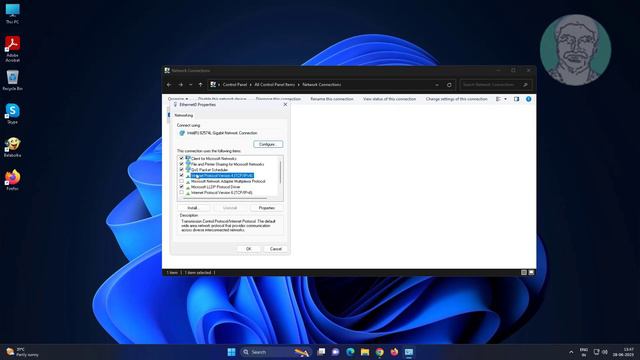
Task: Check Microsoft Network Adapter Multiplexor Protocol
Action: coord(181,181)
